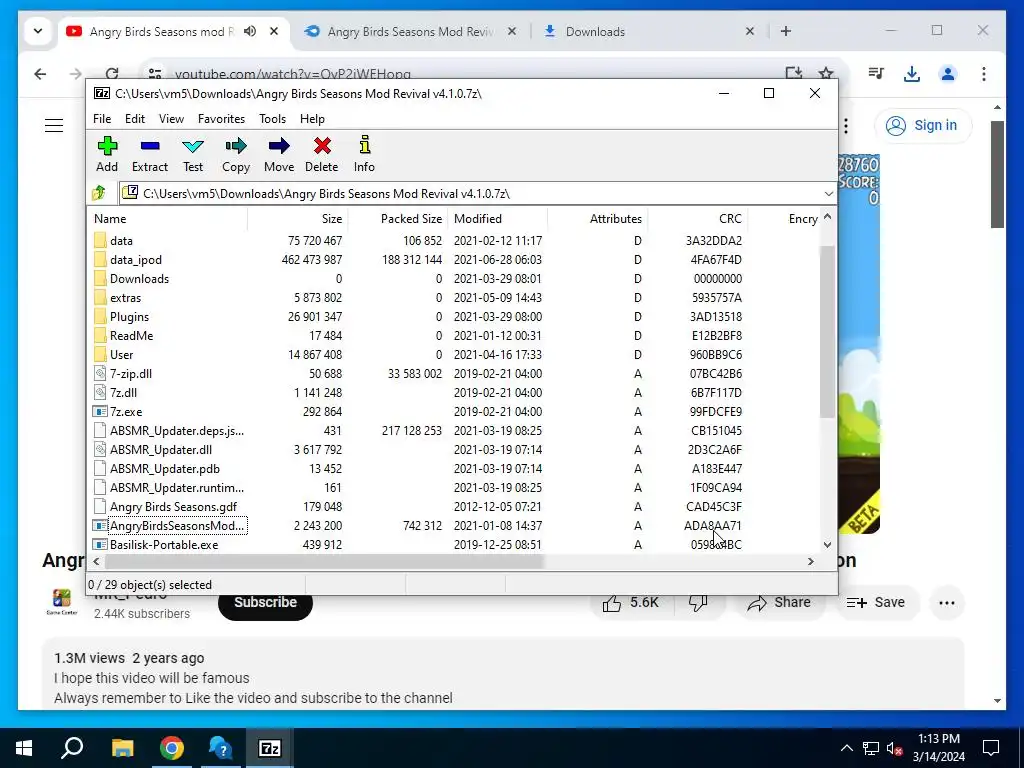Screen dimensions: 1024x768
Task: Mute the YouTube tab audio icon
Action: (x=250, y=31)
